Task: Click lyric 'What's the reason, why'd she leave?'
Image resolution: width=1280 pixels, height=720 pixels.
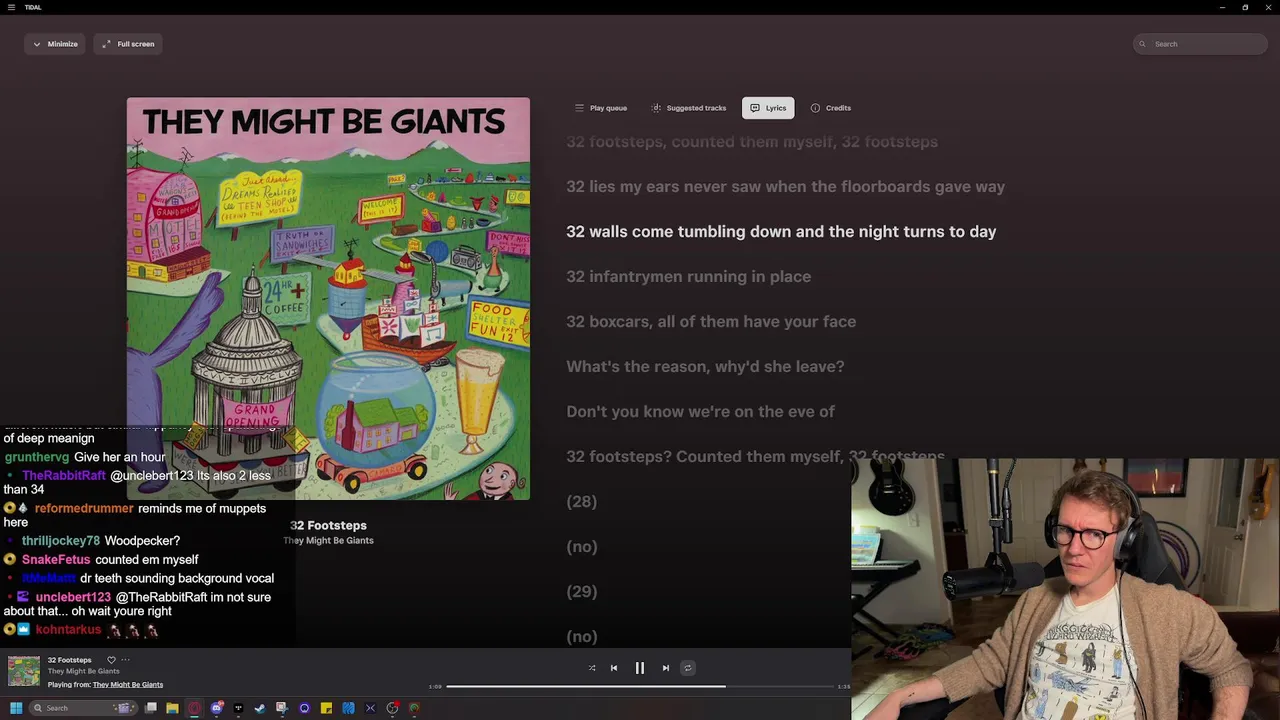Action: (705, 367)
